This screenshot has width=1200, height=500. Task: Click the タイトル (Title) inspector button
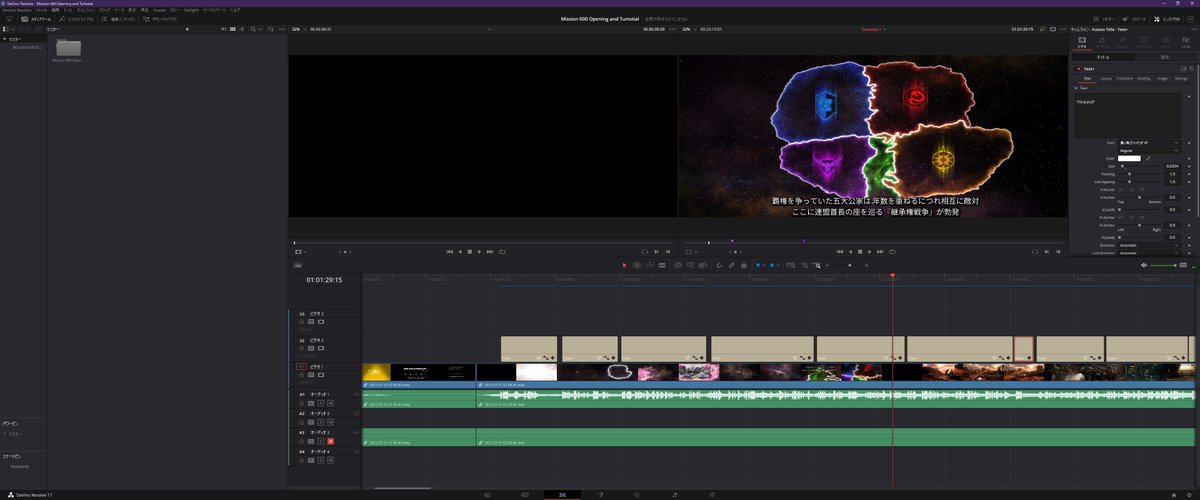tap(1103, 57)
